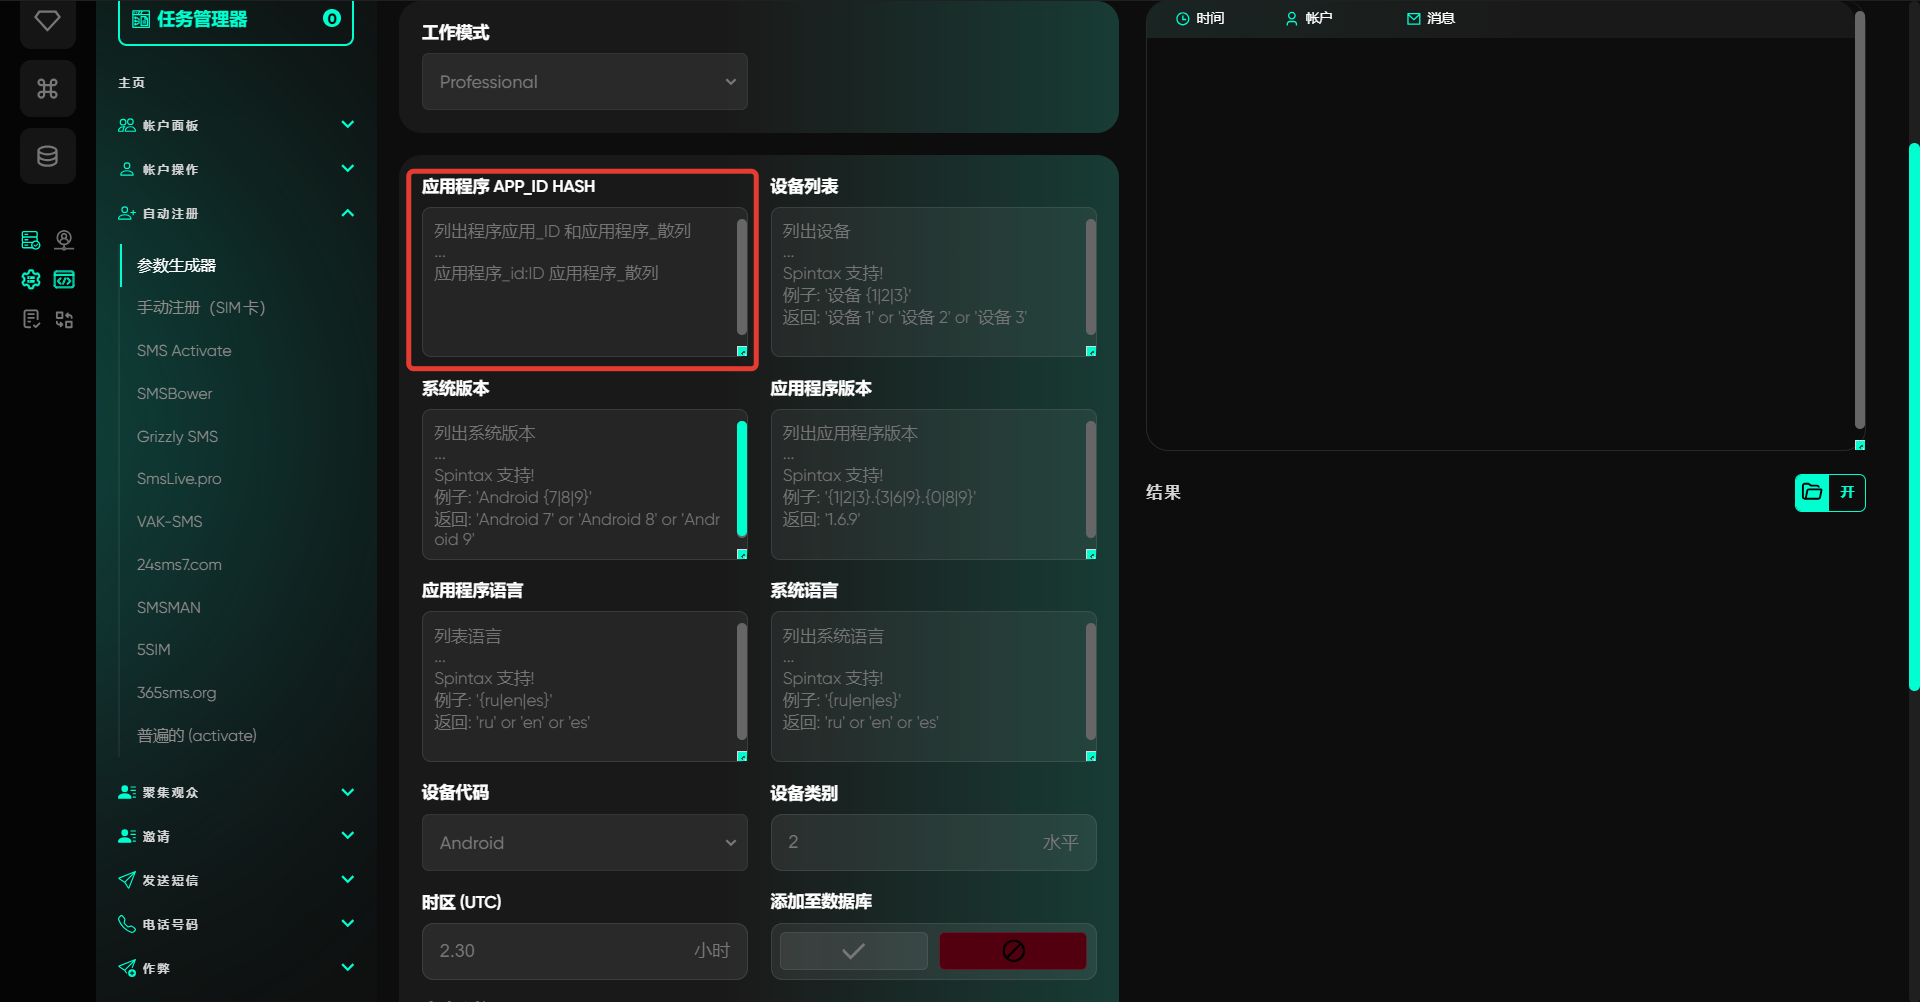This screenshot has height=1002, width=1920.
Task: Open the 工作模式 Professional dropdown
Action: 584,82
